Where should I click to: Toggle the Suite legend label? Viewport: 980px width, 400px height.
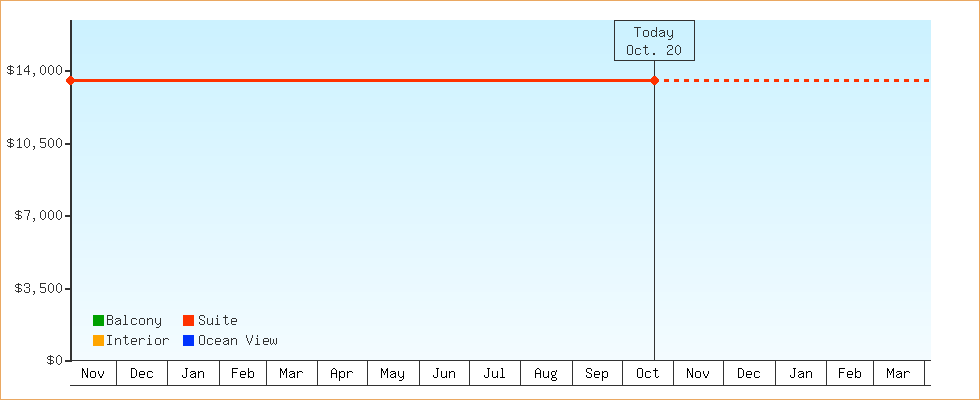(217, 321)
